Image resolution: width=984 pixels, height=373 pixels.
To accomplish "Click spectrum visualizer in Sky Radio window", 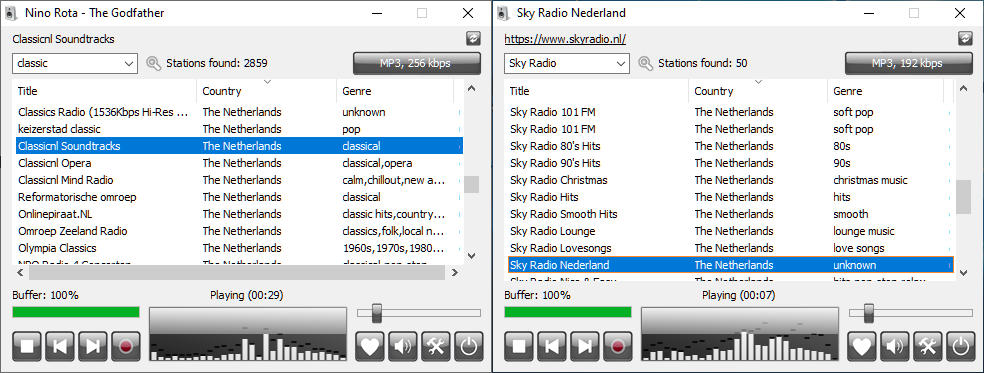I will (740, 334).
